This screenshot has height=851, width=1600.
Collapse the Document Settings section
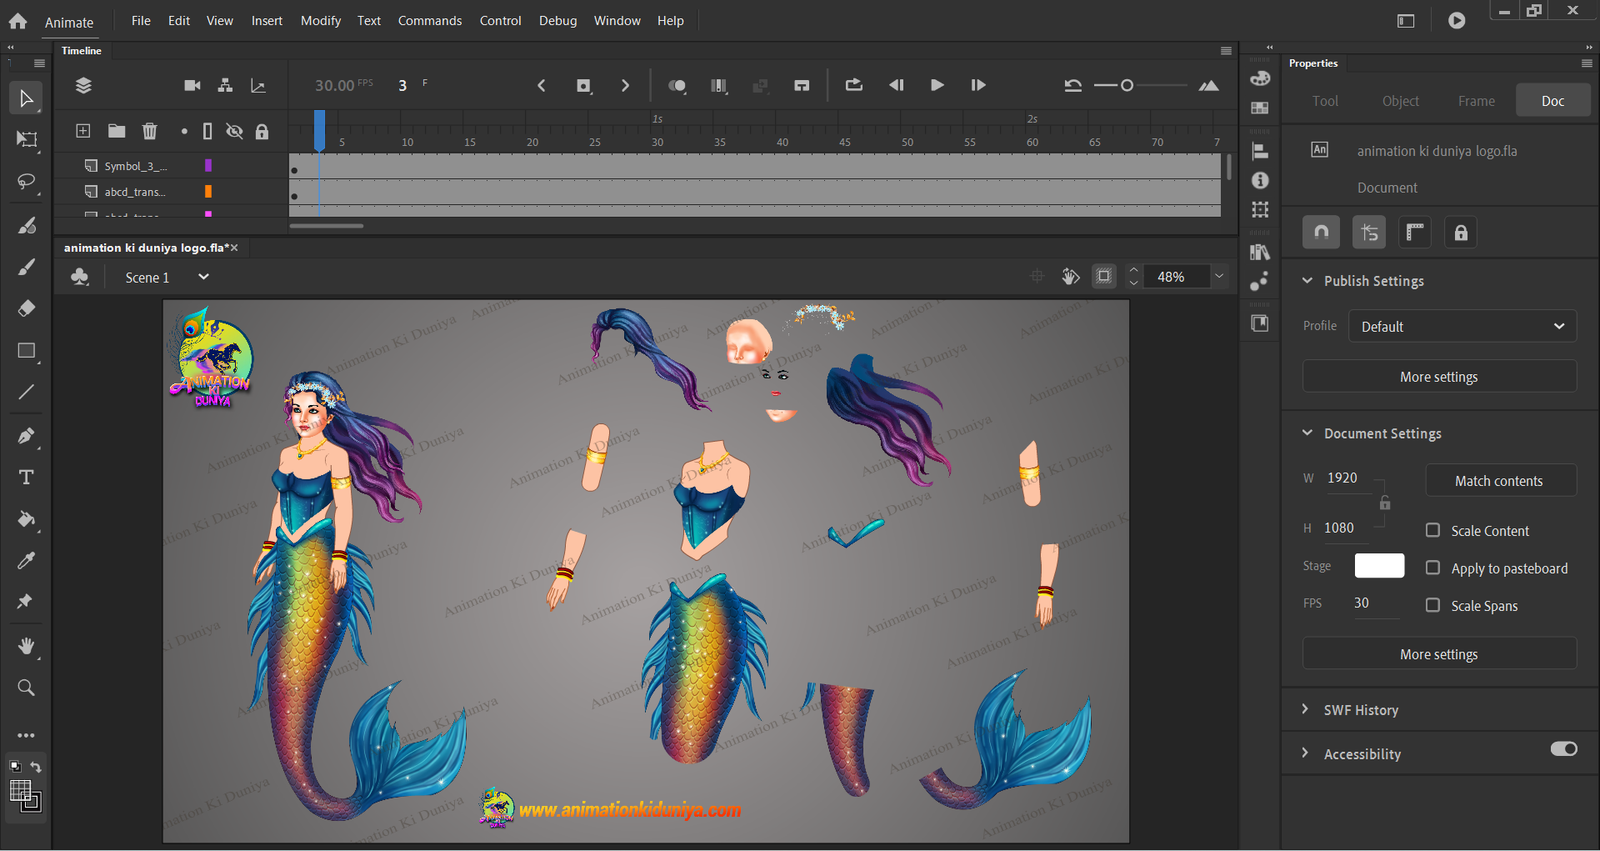[x=1307, y=433]
